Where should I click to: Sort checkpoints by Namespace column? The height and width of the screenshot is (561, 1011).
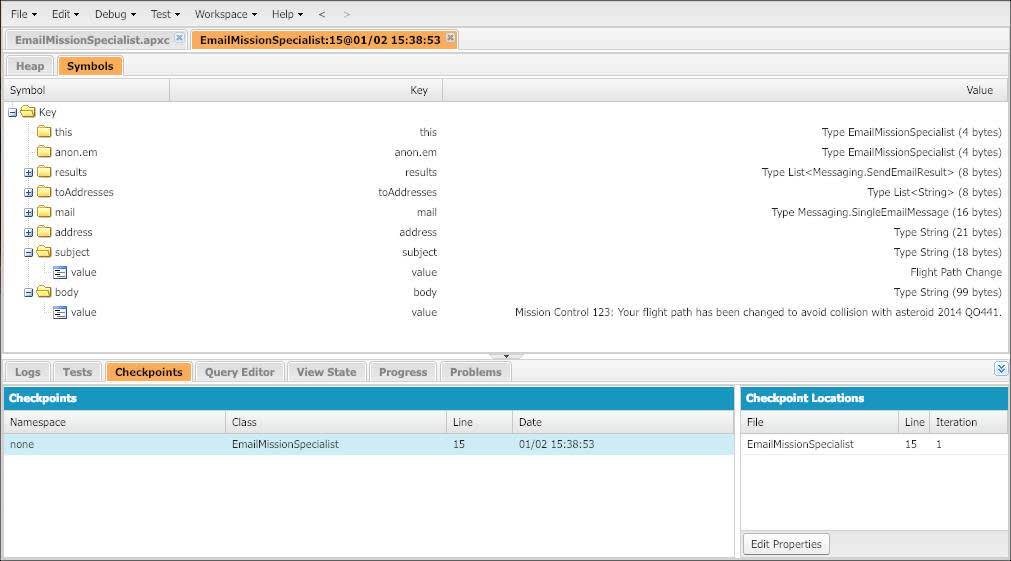pyautogui.click(x=115, y=422)
